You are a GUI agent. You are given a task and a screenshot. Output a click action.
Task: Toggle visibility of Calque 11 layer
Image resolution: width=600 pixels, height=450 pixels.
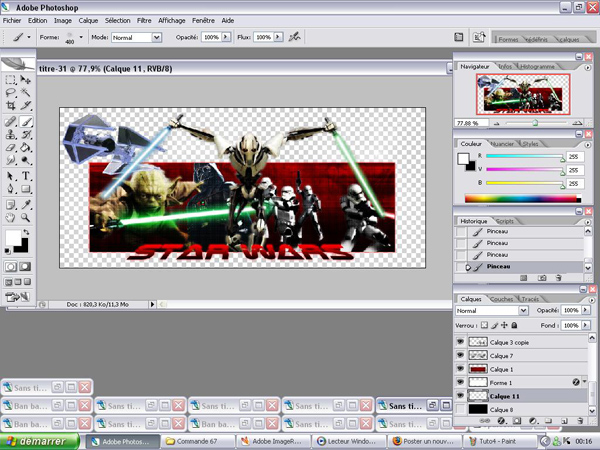460,396
